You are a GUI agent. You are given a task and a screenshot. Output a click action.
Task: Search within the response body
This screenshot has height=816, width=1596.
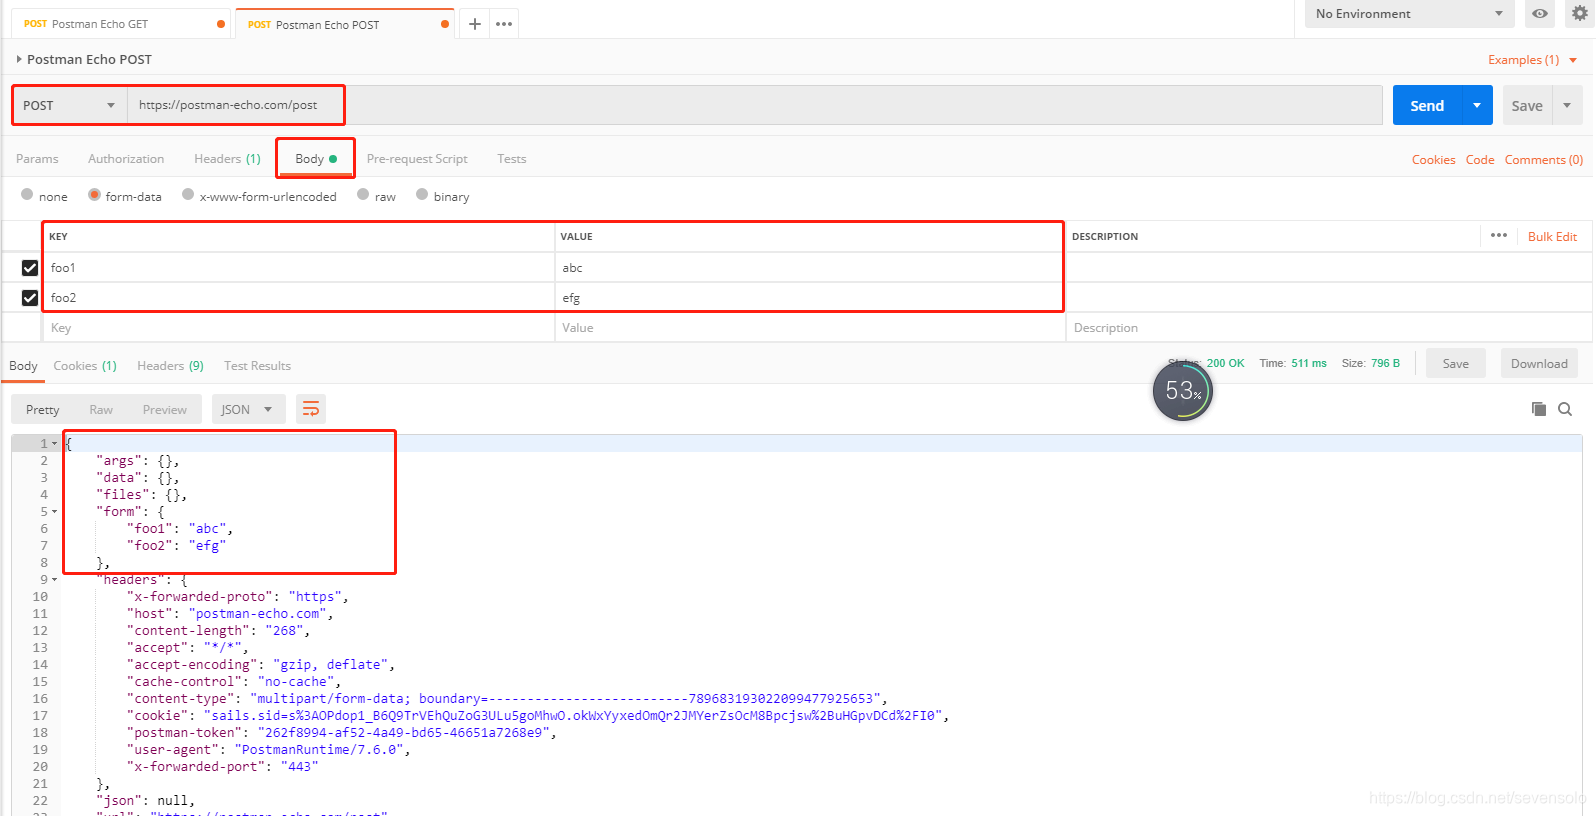(x=1565, y=409)
